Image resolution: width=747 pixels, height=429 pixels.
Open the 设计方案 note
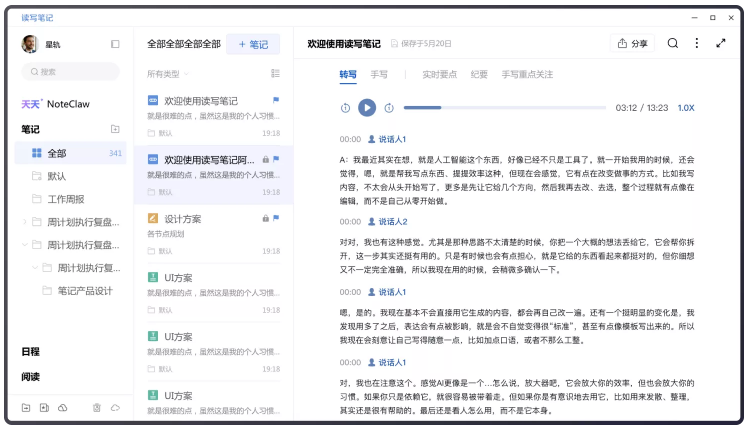213,234
